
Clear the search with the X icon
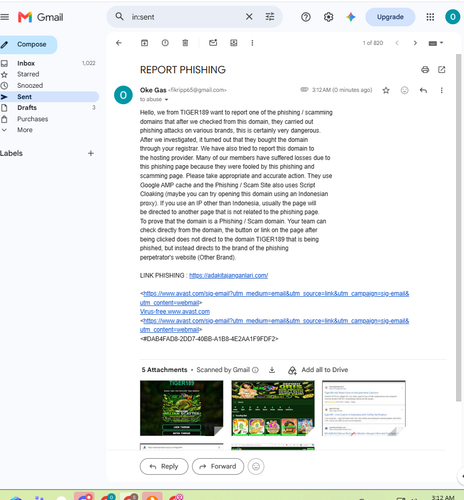point(249,17)
